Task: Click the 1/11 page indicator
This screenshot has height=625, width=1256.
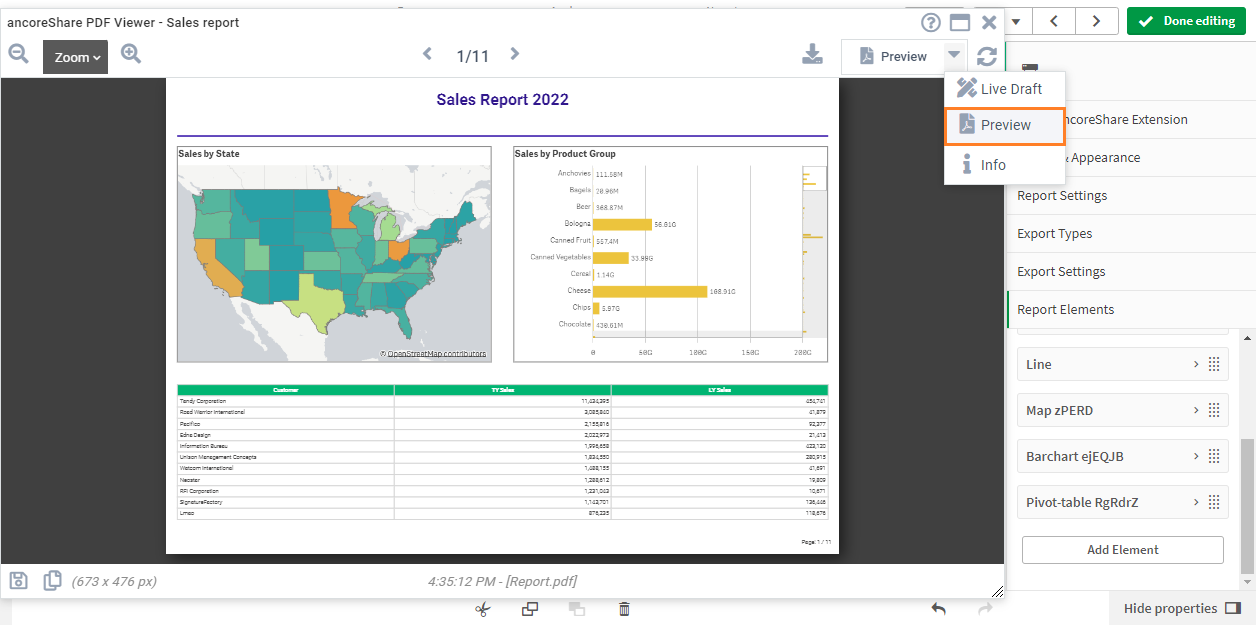Action: point(473,56)
